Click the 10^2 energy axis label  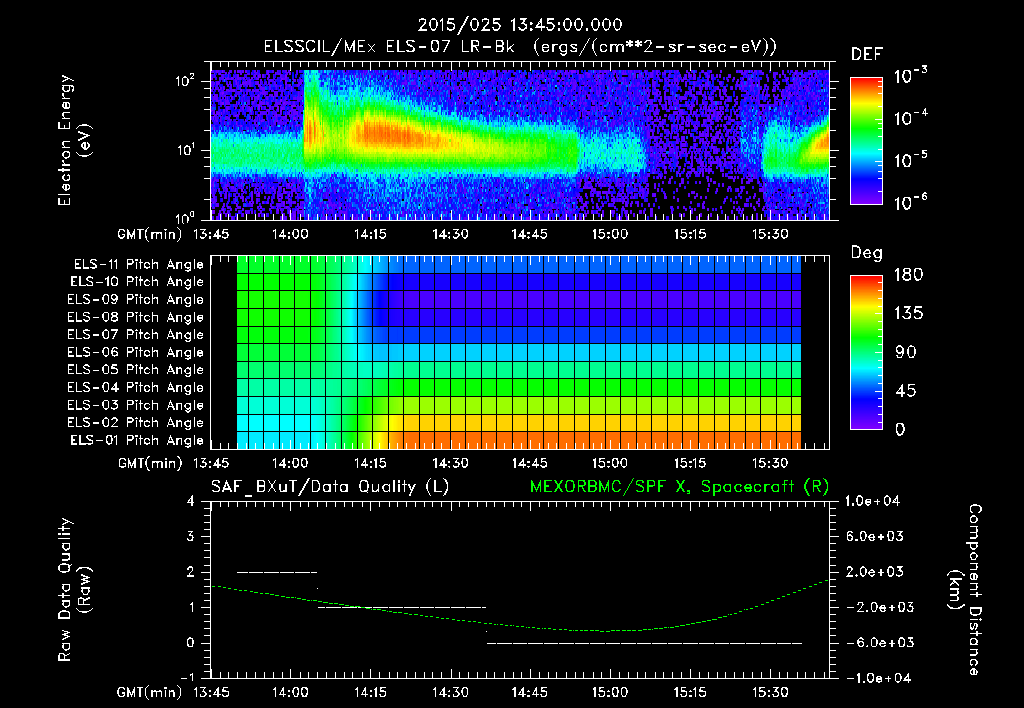pyautogui.click(x=185, y=81)
